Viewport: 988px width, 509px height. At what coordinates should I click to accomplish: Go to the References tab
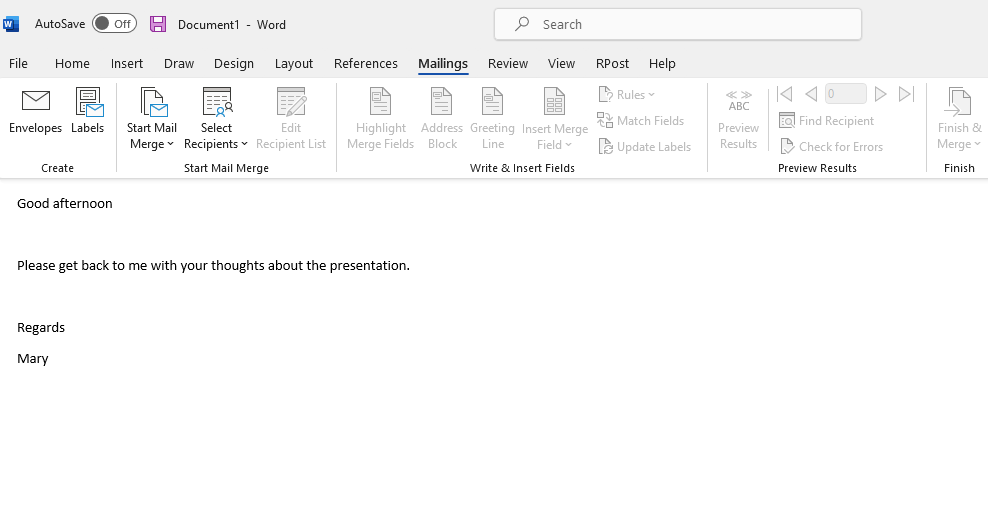(366, 63)
